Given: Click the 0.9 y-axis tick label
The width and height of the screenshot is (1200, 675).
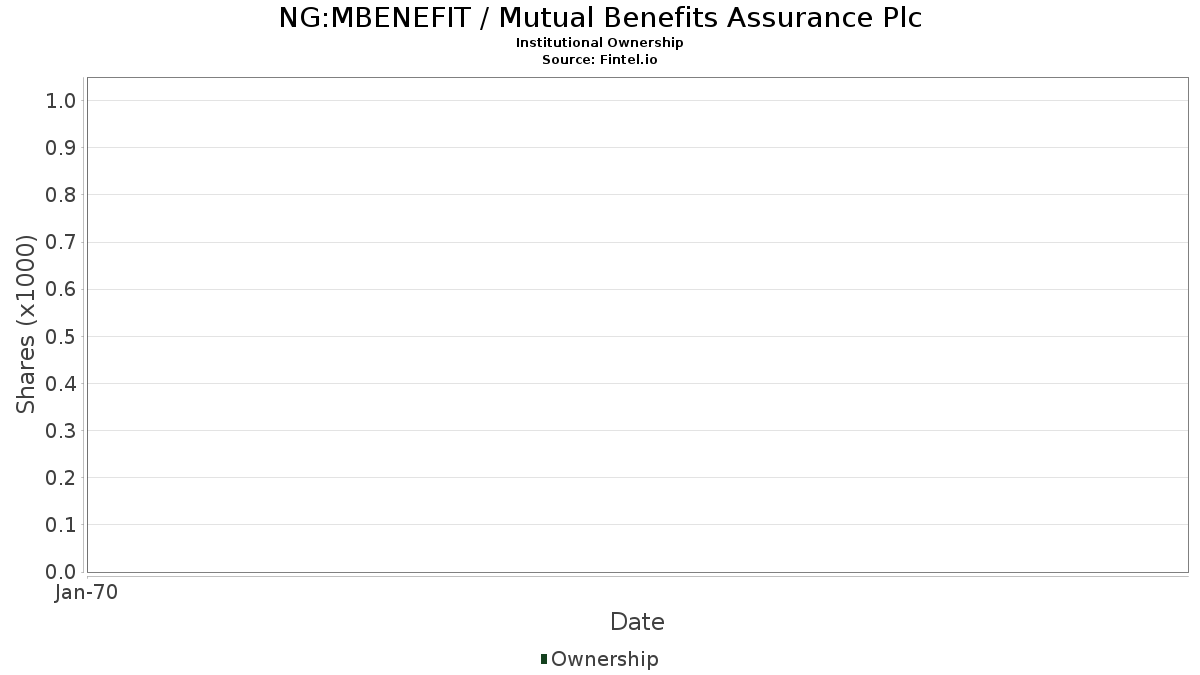Looking at the screenshot, I should pyautogui.click(x=61, y=148).
